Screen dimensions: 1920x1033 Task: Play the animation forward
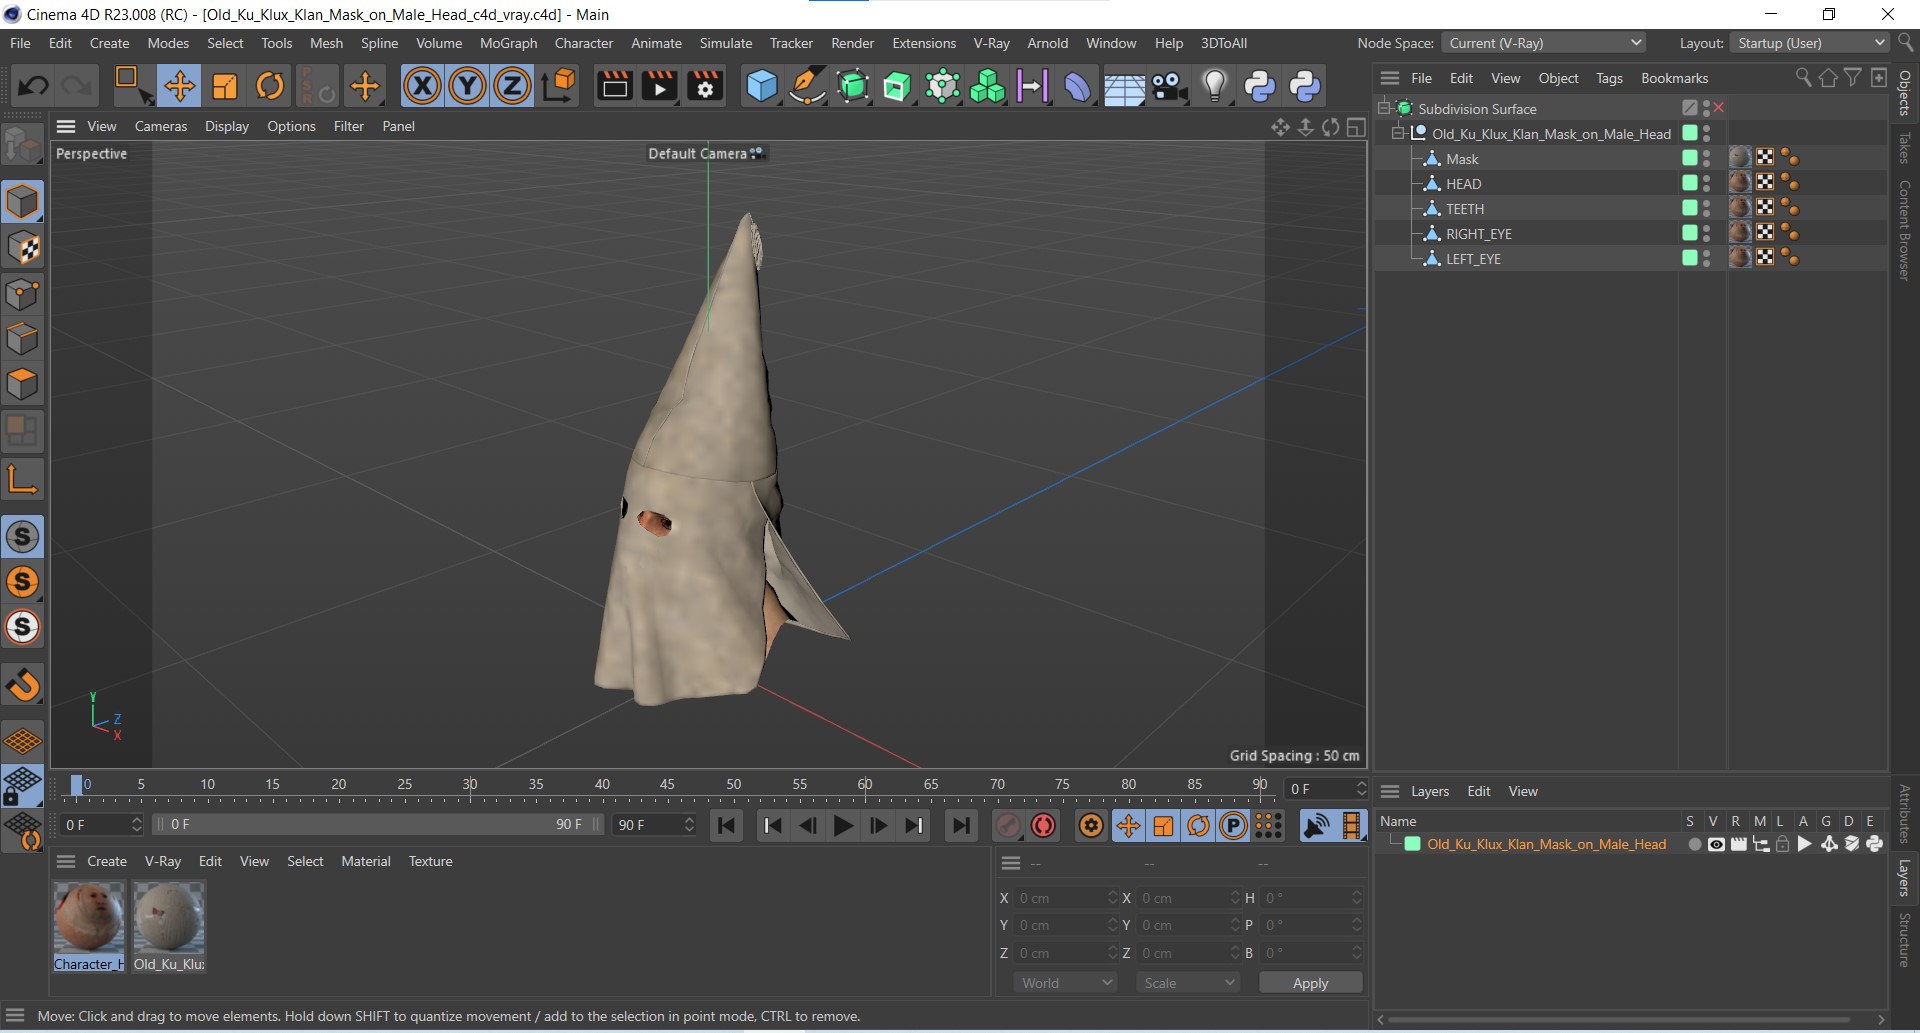[x=843, y=825]
